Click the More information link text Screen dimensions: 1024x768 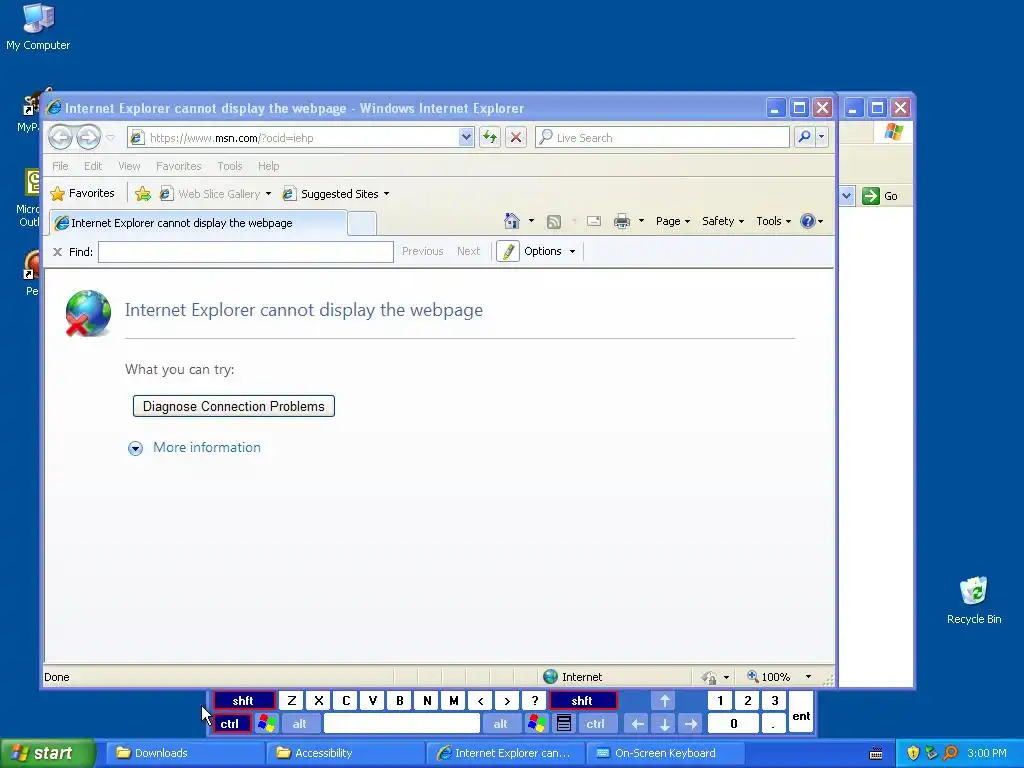pos(206,447)
